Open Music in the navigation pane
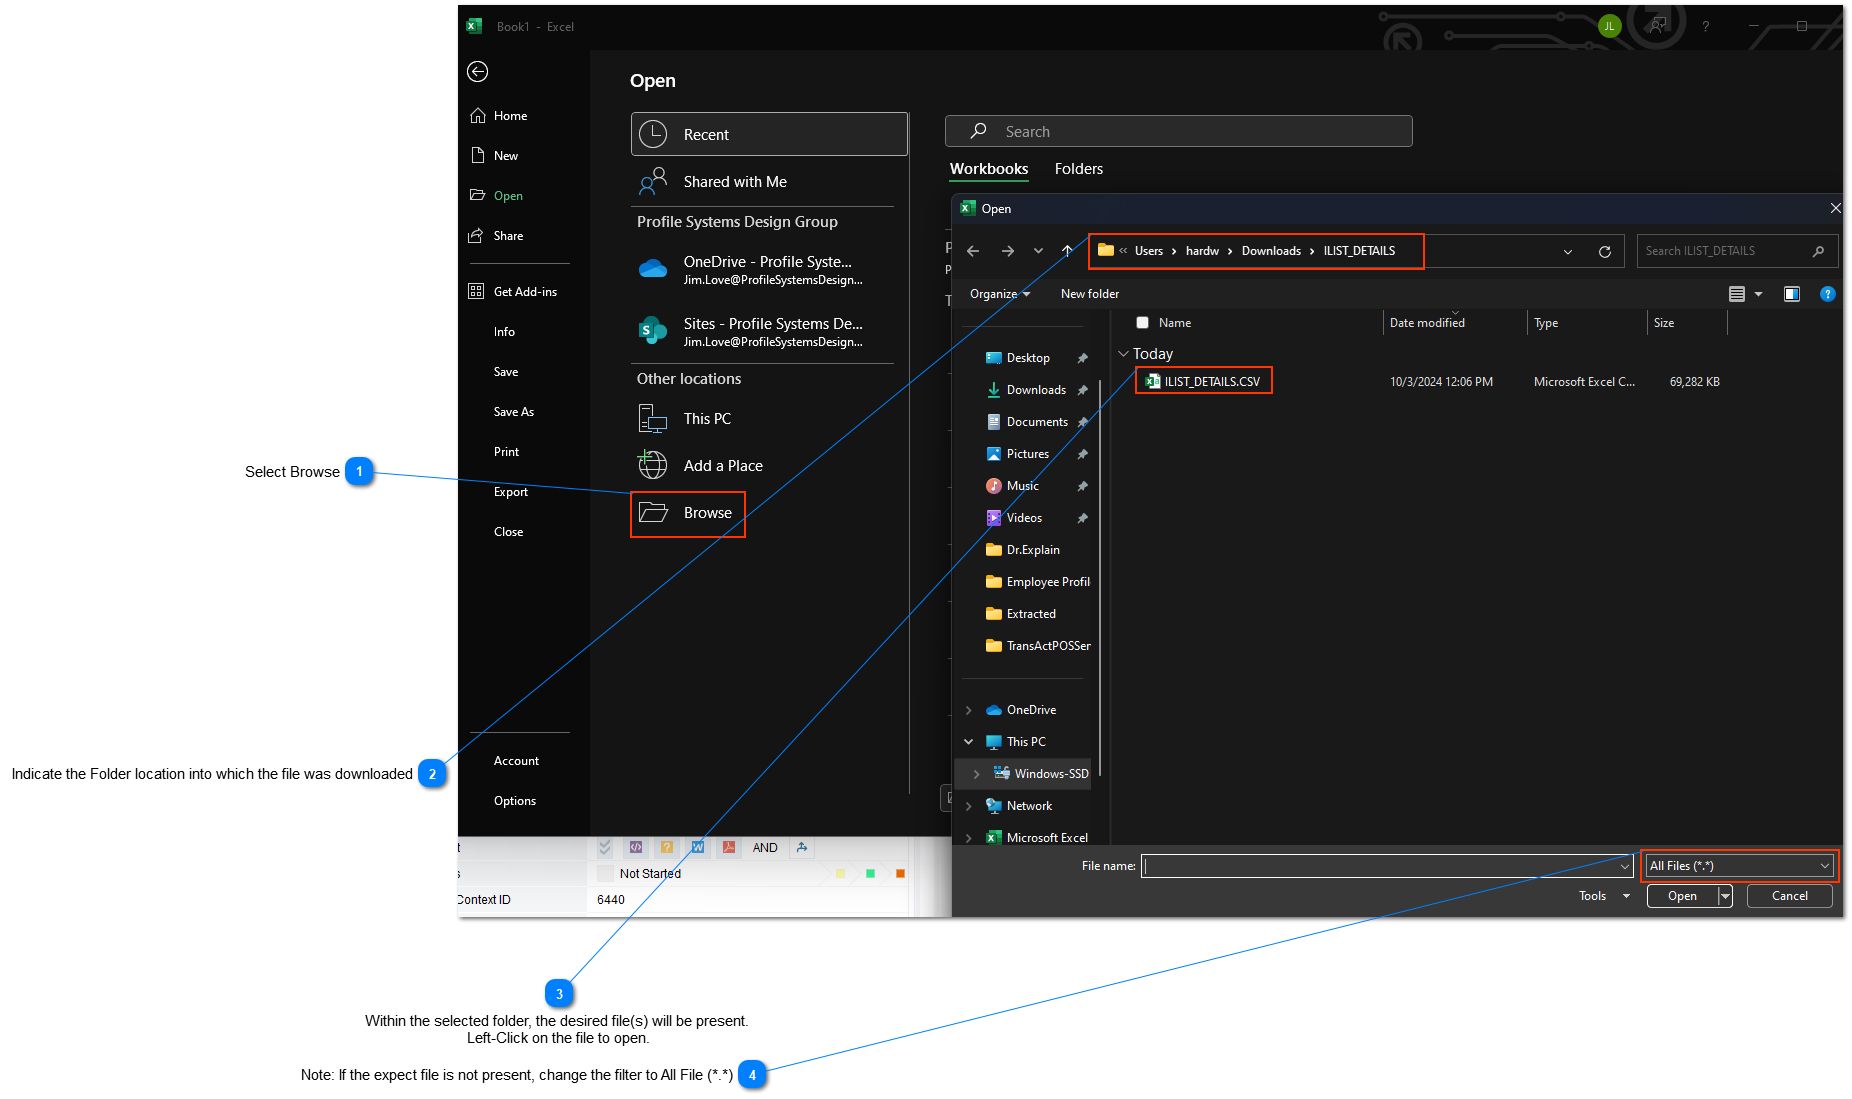 pyautogui.click(x=1023, y=486)
